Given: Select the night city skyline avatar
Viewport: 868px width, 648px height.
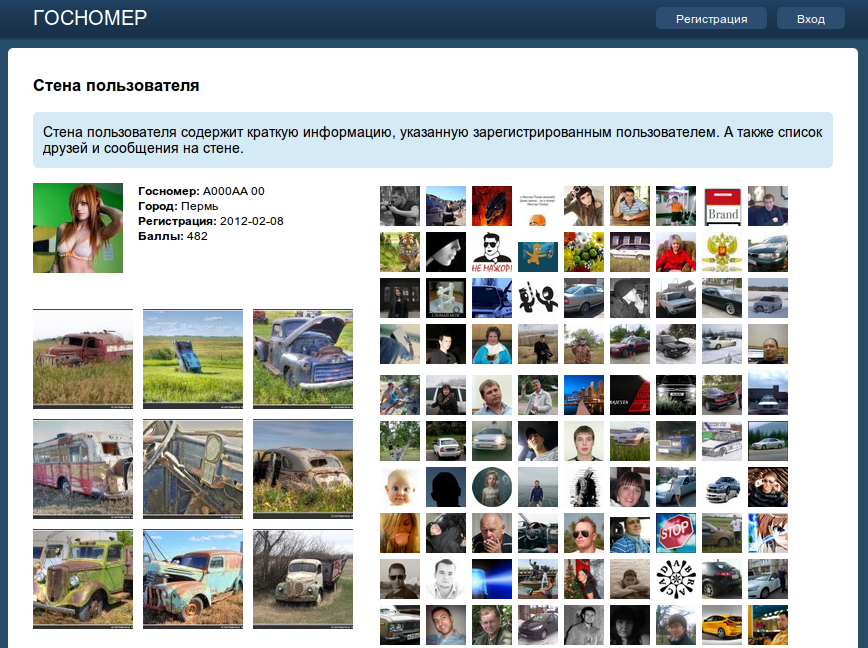Looking at the screenshot, I should point(584,395).
